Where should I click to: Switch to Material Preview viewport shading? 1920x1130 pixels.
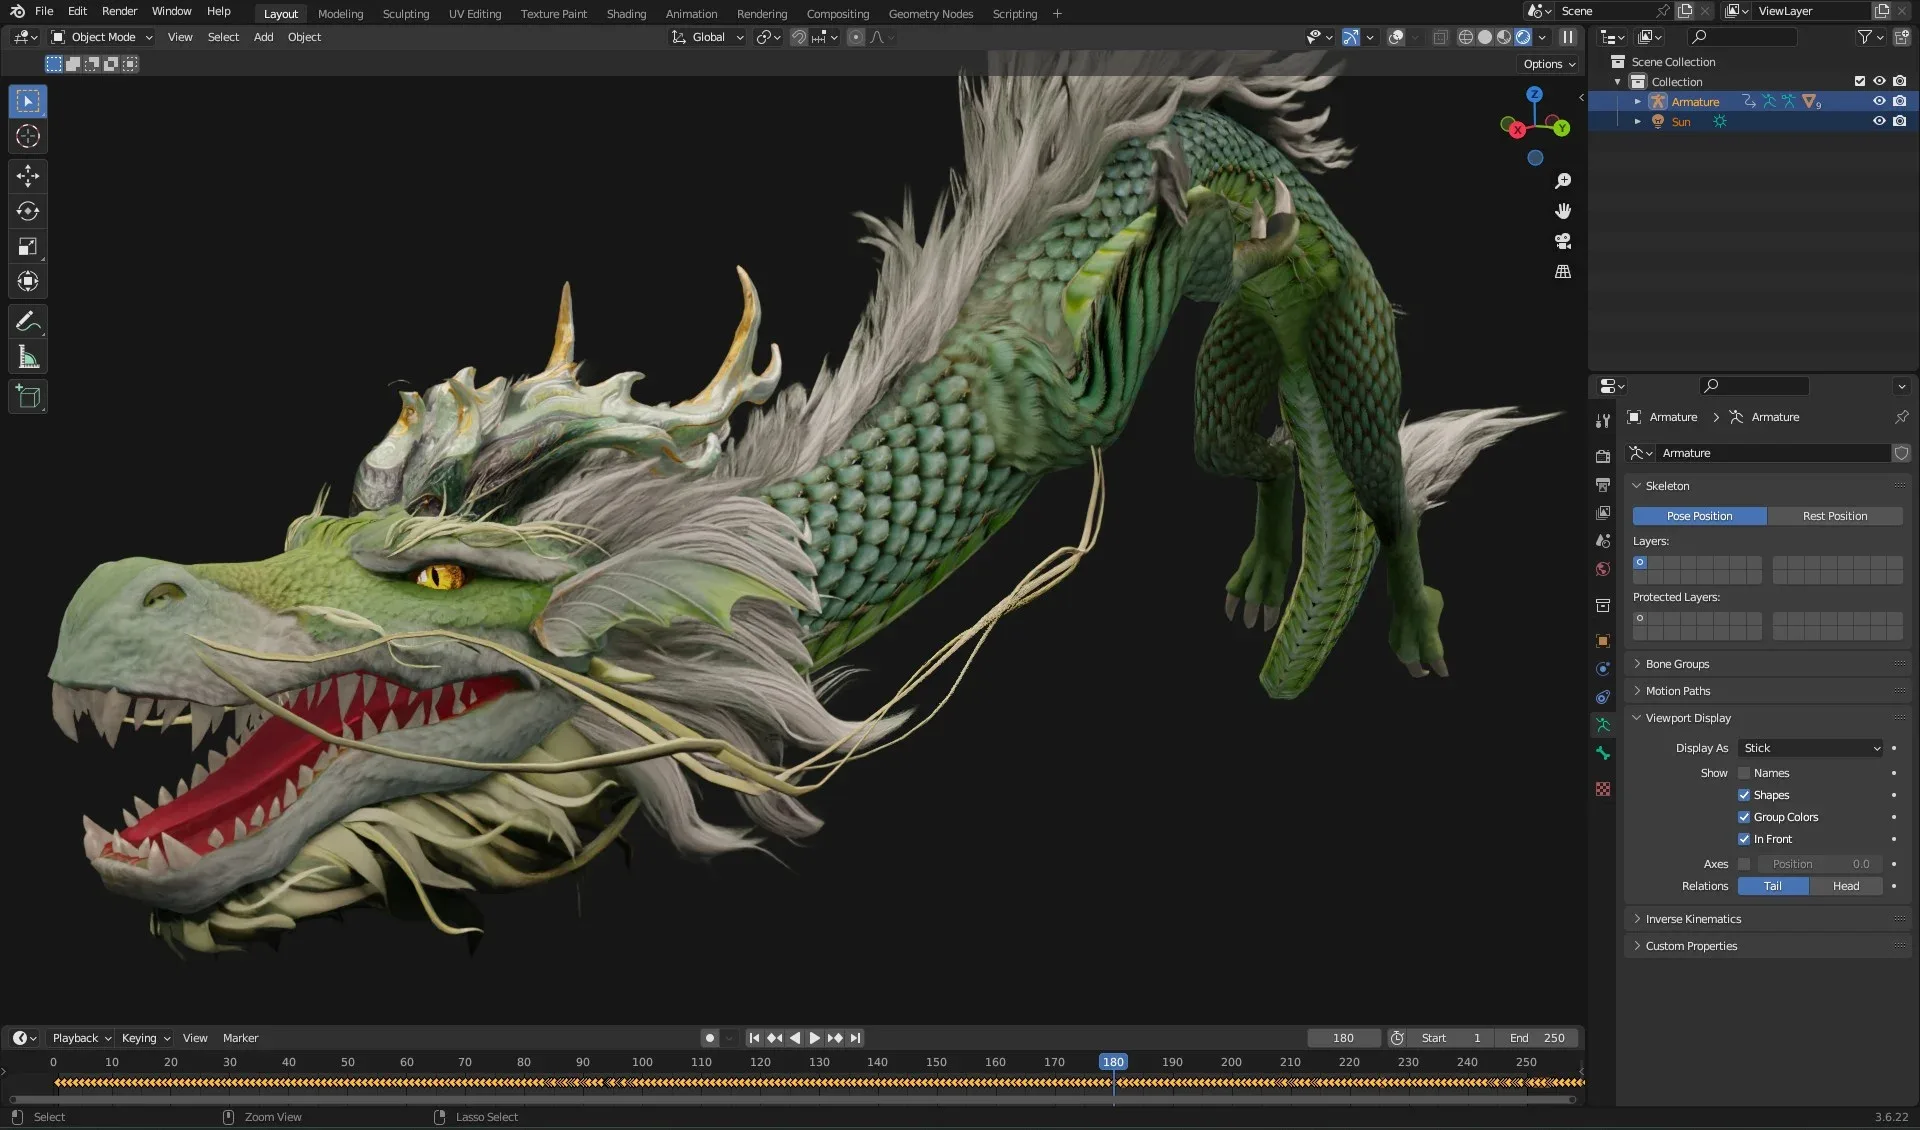(x=1503, y=37)
